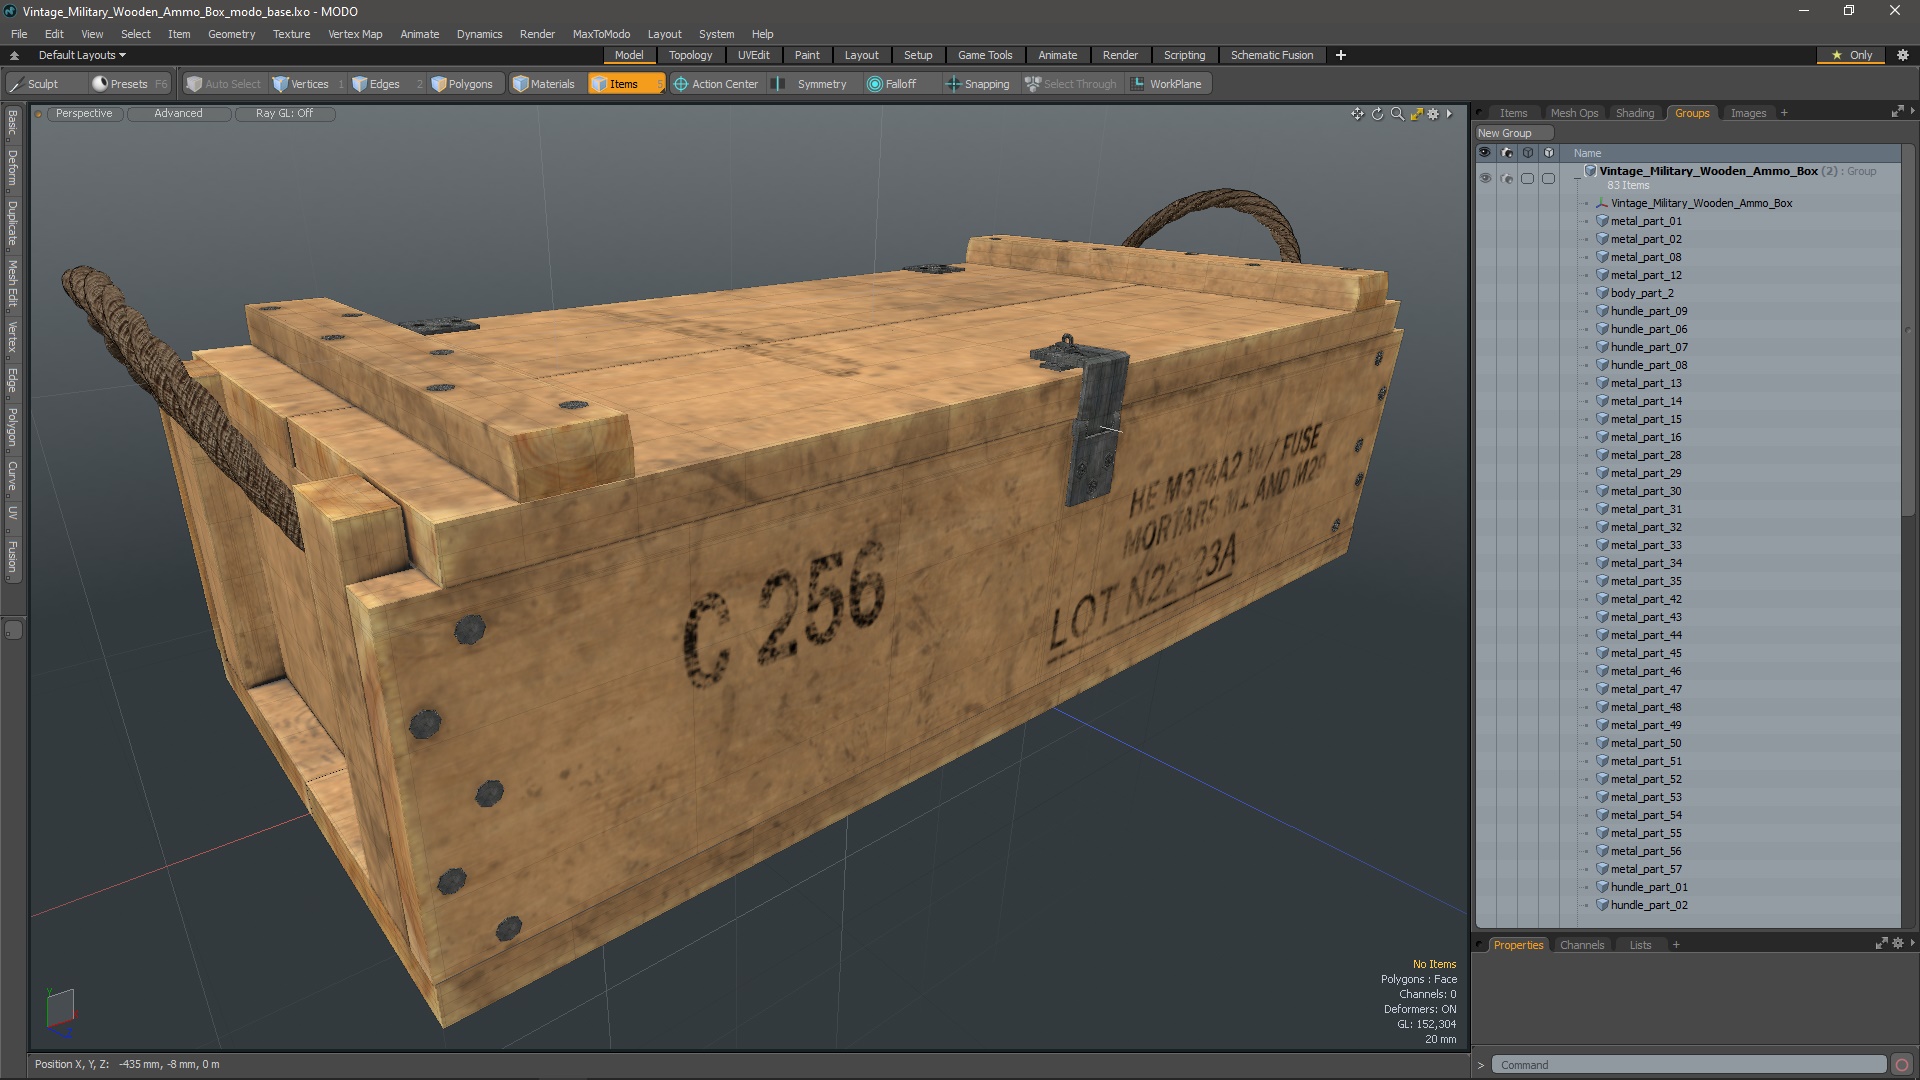The width and height of the screenshot is (1920, 1080).
Task: Open the Presets browser
Action: [129, 84]
